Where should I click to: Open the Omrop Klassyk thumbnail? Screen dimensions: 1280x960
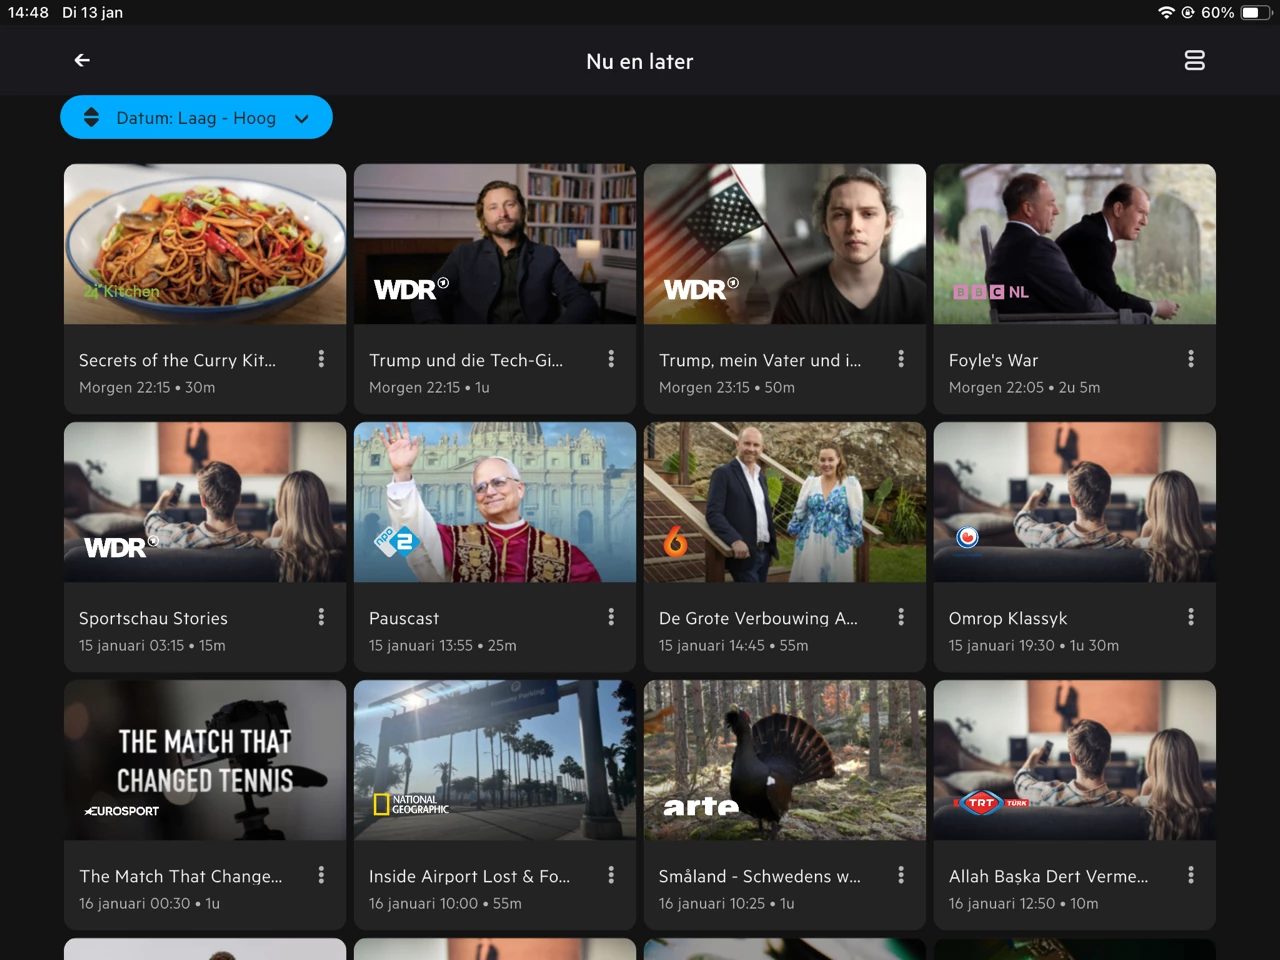[1075, 502]
